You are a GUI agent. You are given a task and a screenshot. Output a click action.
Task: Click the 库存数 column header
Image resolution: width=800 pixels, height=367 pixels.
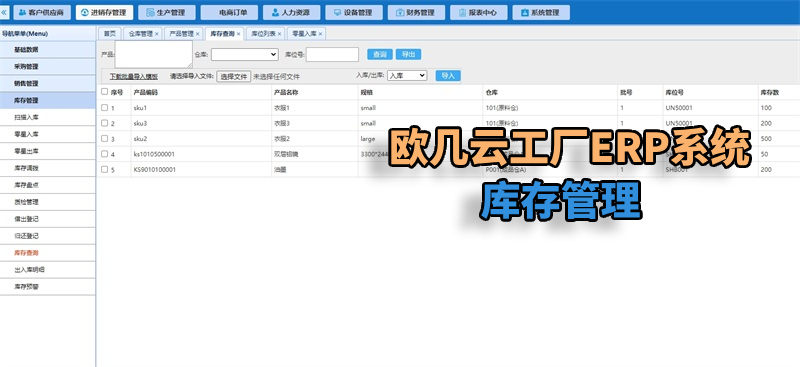coord(769,92)
